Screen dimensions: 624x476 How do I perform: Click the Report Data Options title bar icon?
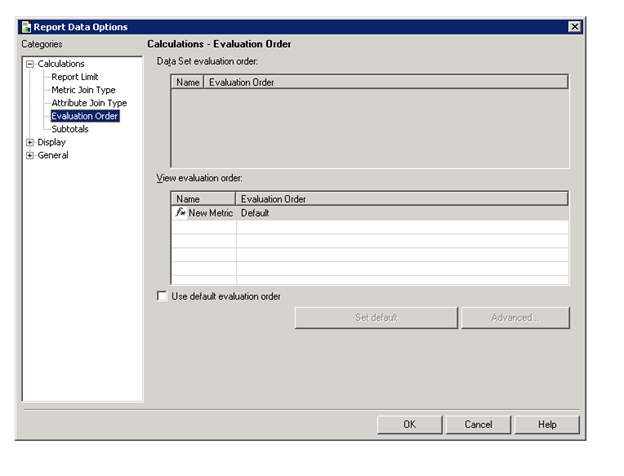[26, 27]
